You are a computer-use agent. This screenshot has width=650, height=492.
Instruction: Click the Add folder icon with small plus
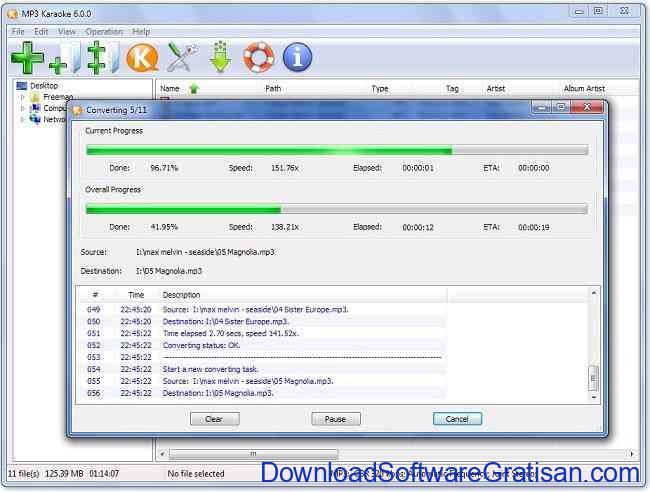pos(65,58)
